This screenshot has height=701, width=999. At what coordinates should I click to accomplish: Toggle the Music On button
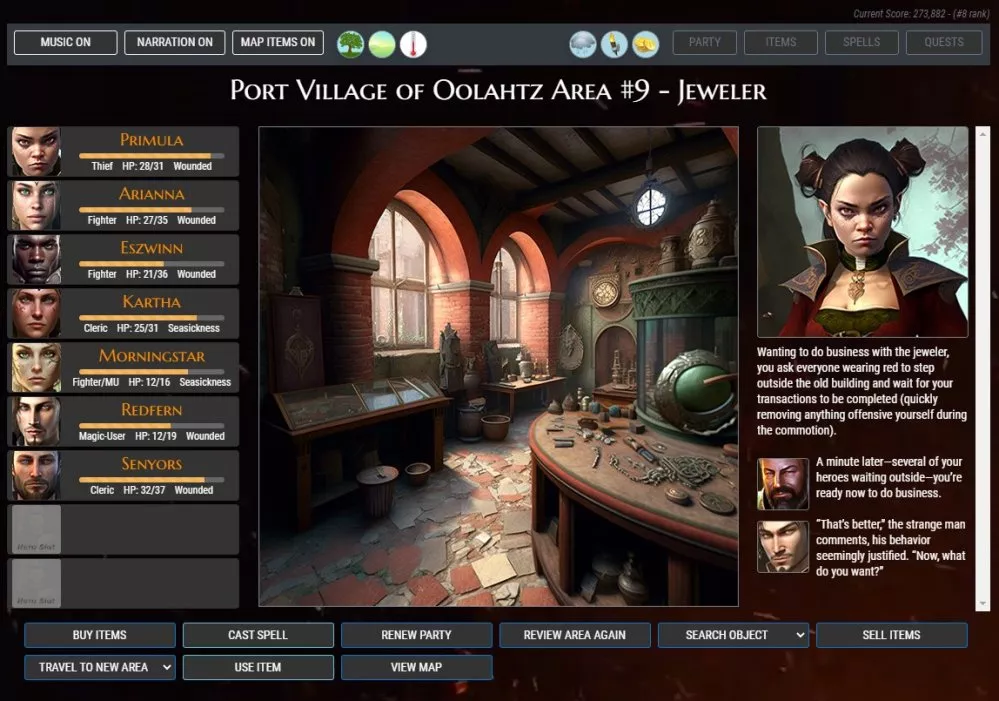coord(65,42)
